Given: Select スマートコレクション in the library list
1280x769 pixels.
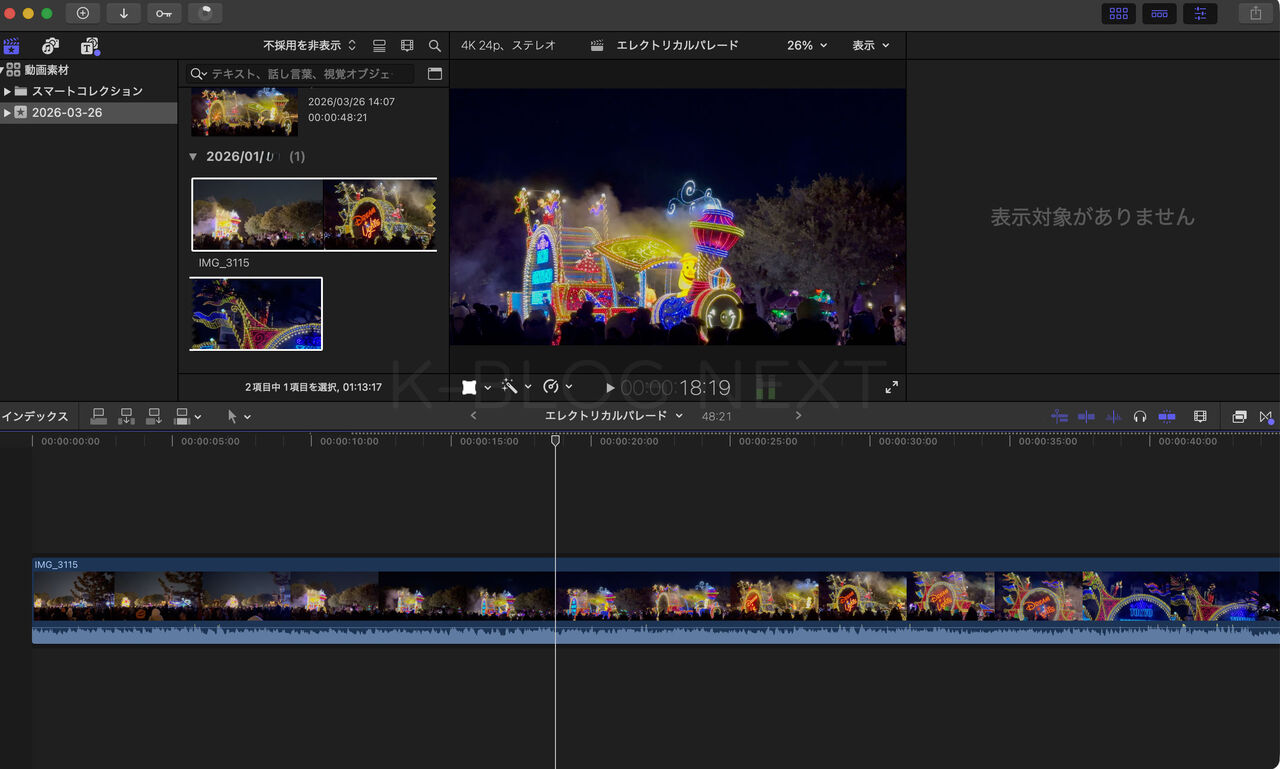Looking at the screenshot, I should point(87,91).
